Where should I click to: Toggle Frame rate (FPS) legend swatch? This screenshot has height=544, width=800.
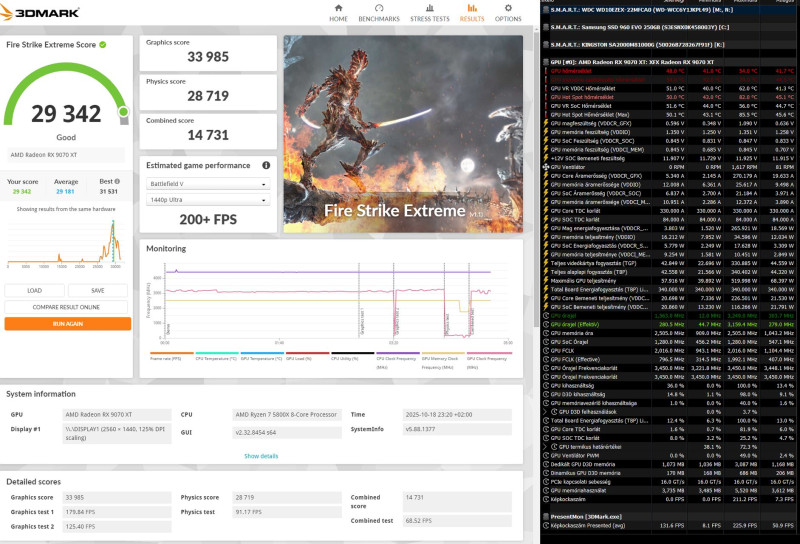pyautogui.click(x=172, y=353)
